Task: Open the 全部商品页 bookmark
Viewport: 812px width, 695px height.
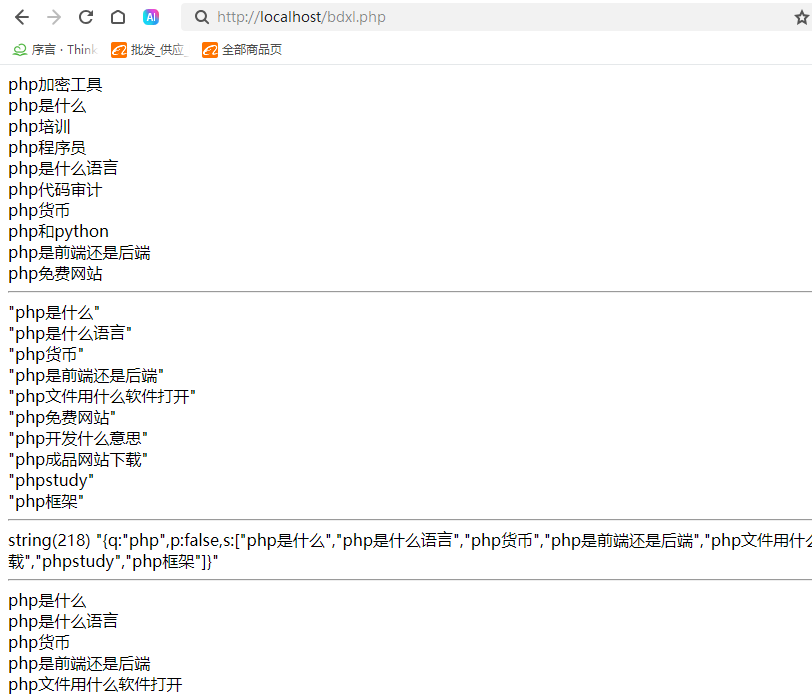Action: [x=242, y=50]
